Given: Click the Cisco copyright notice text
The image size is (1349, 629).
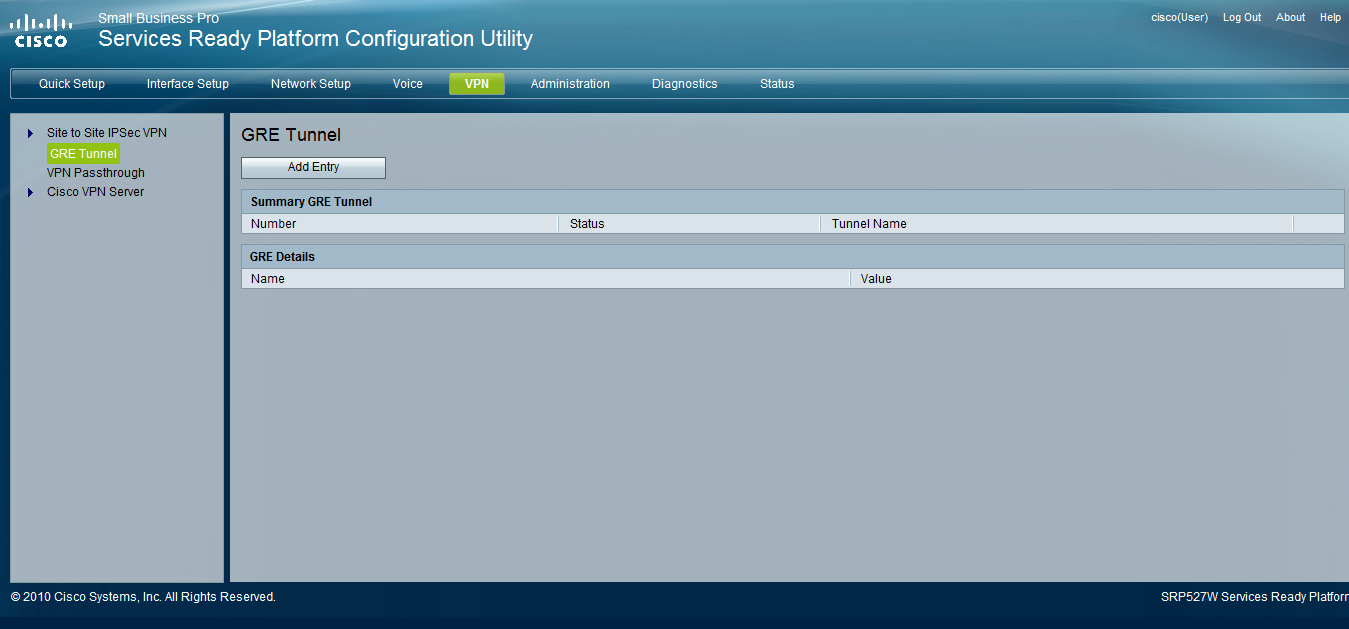Looking at the screenshot, I should pyautogui.click(x=143, y=597).
